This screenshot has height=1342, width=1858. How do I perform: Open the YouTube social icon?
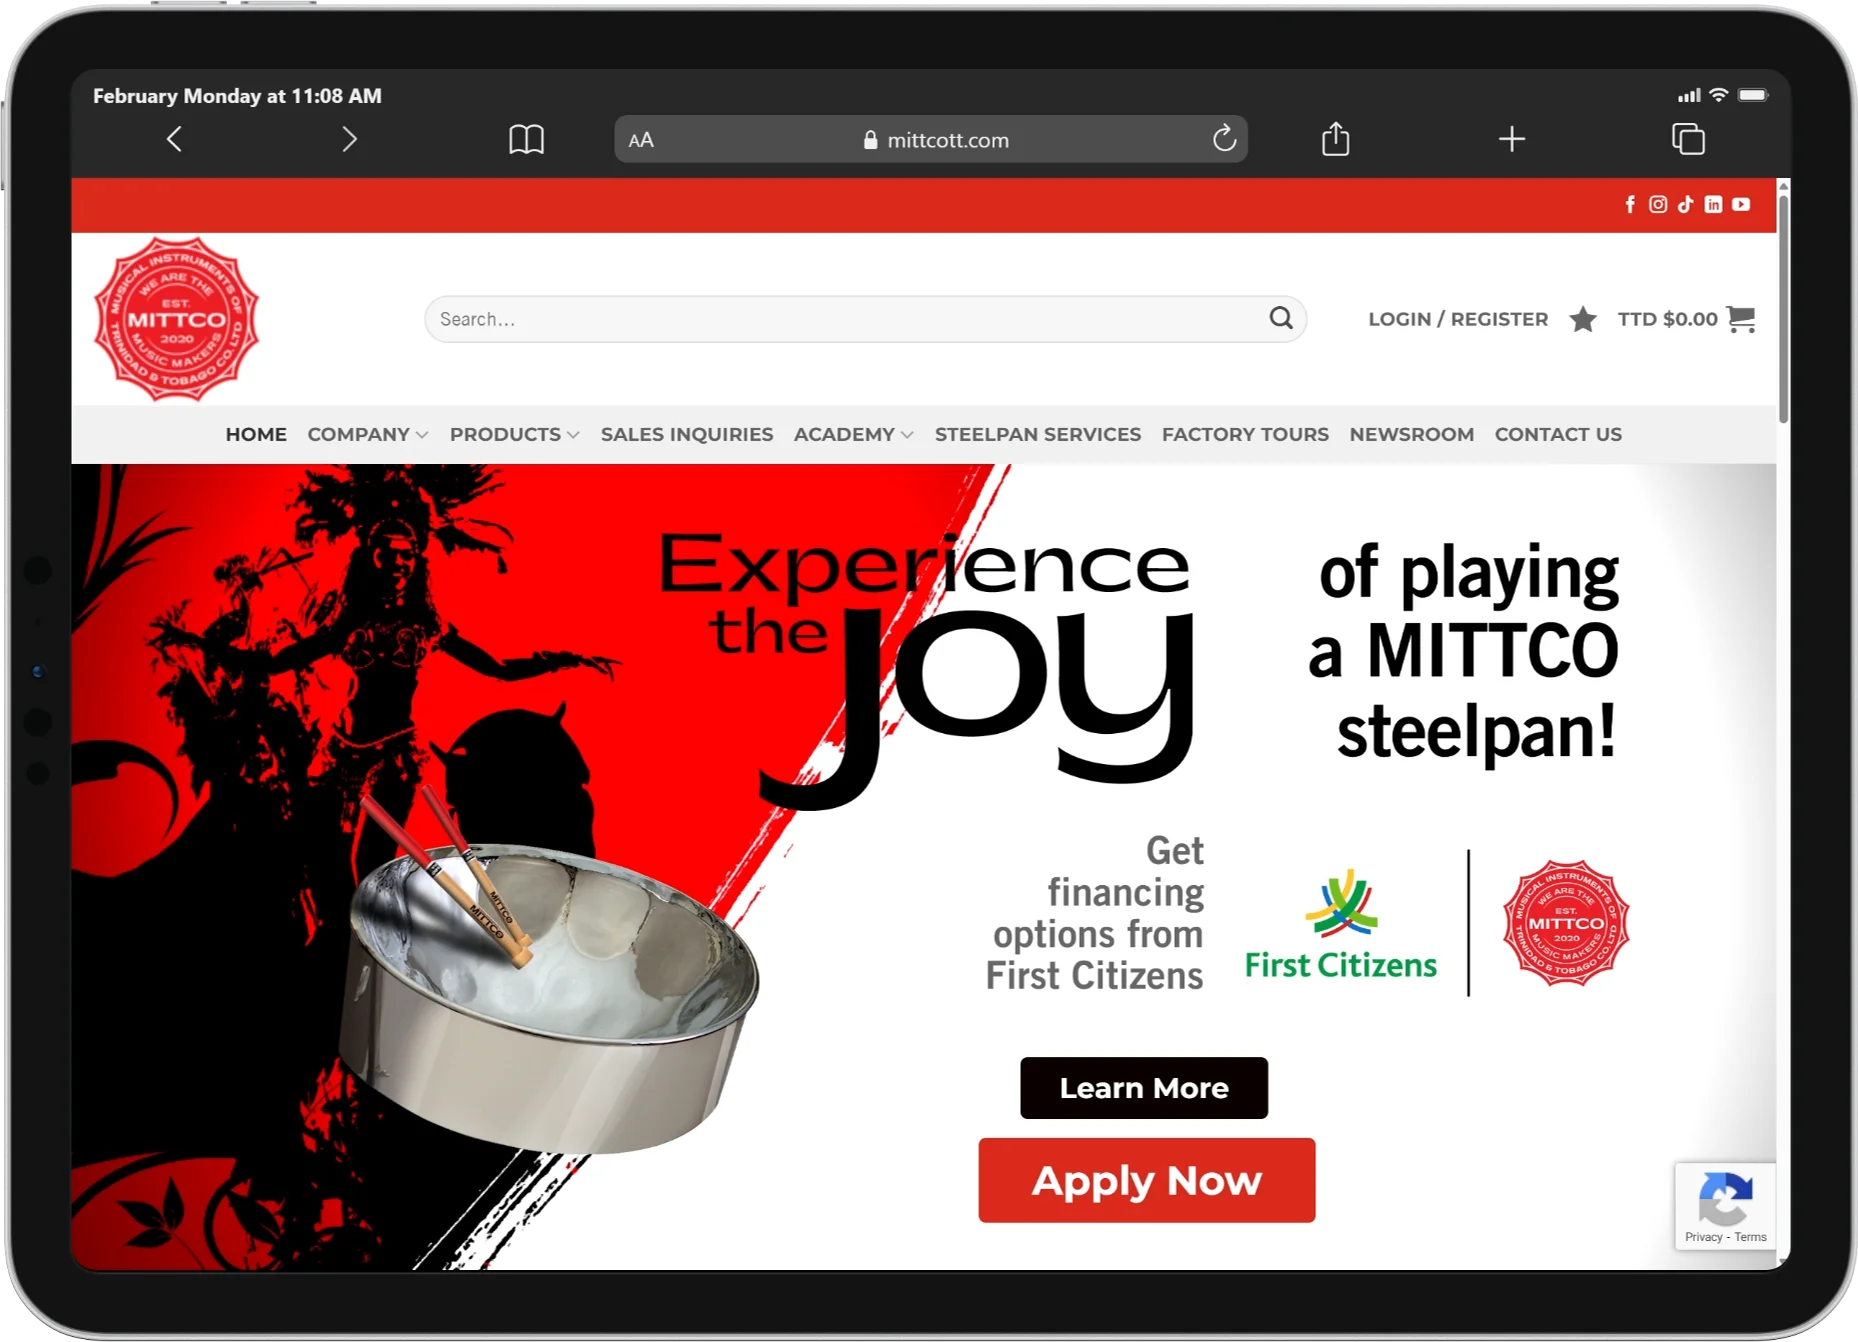[1741, 205]
